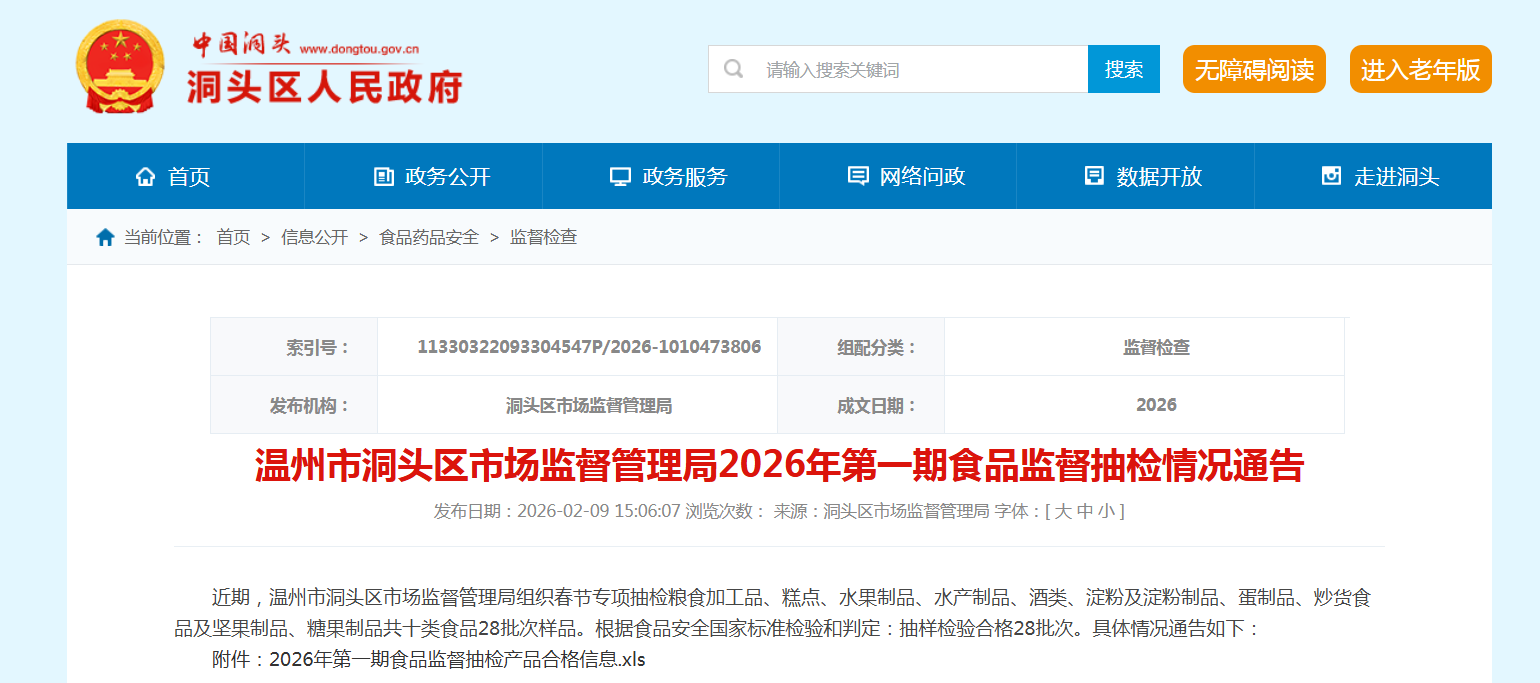Enable 无障碍阅读 accessibility mode
1540x683 pixels.
coord(1254,70)
